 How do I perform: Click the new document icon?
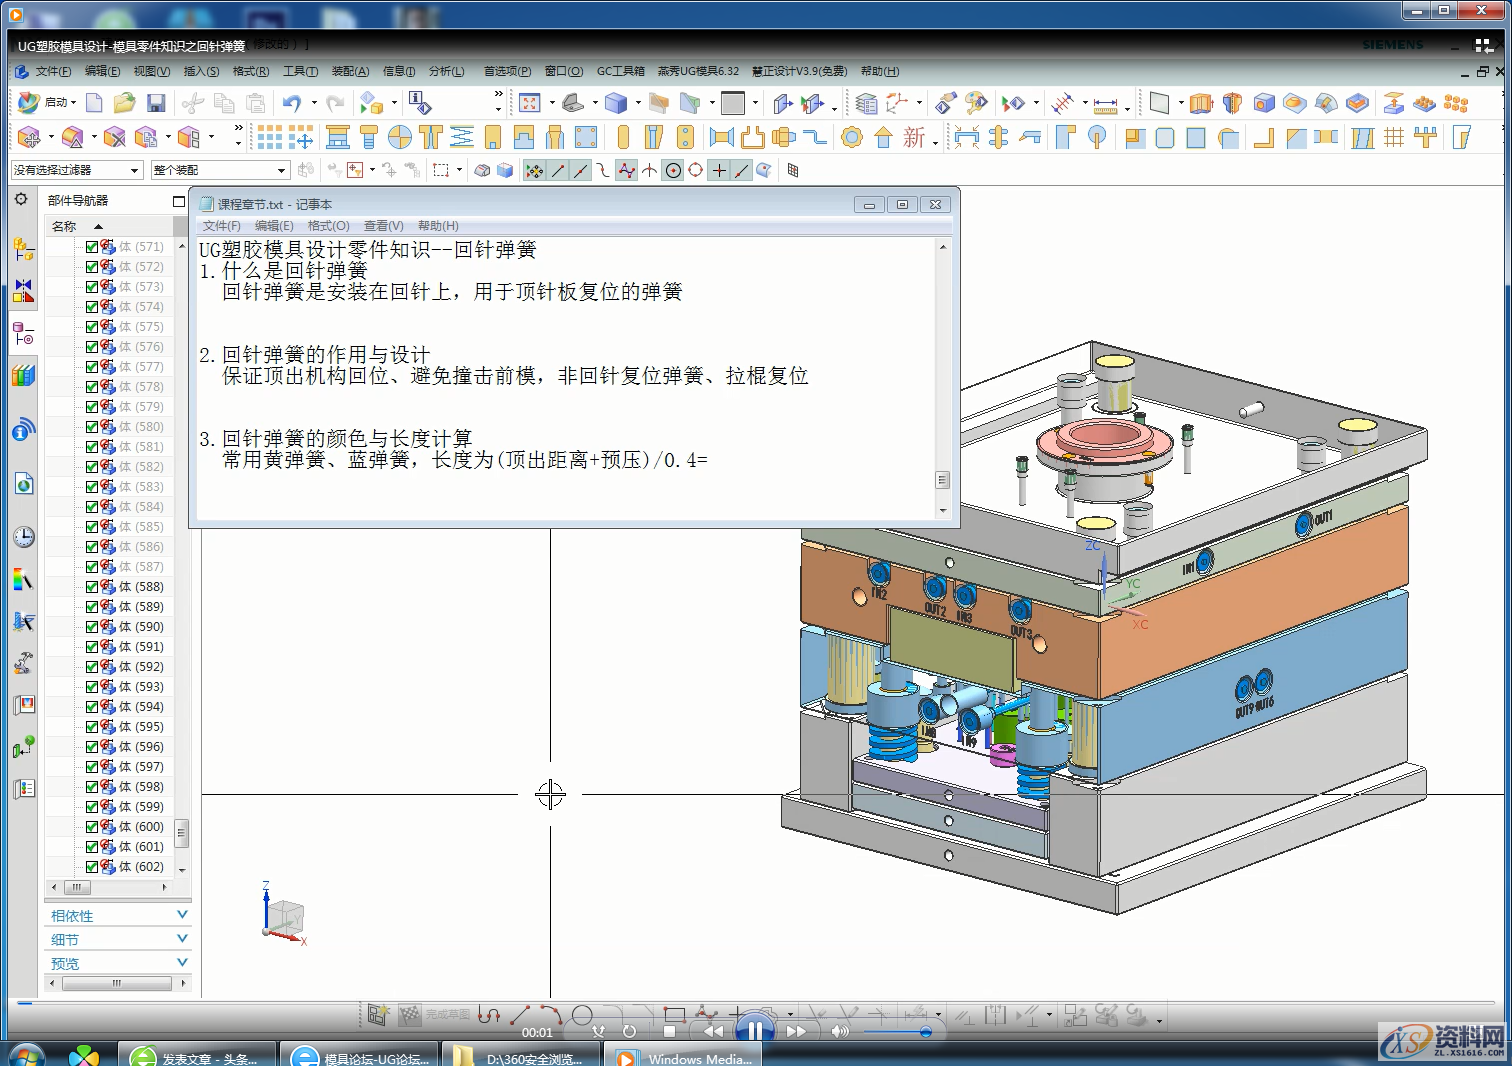click(x=94, y=103)
